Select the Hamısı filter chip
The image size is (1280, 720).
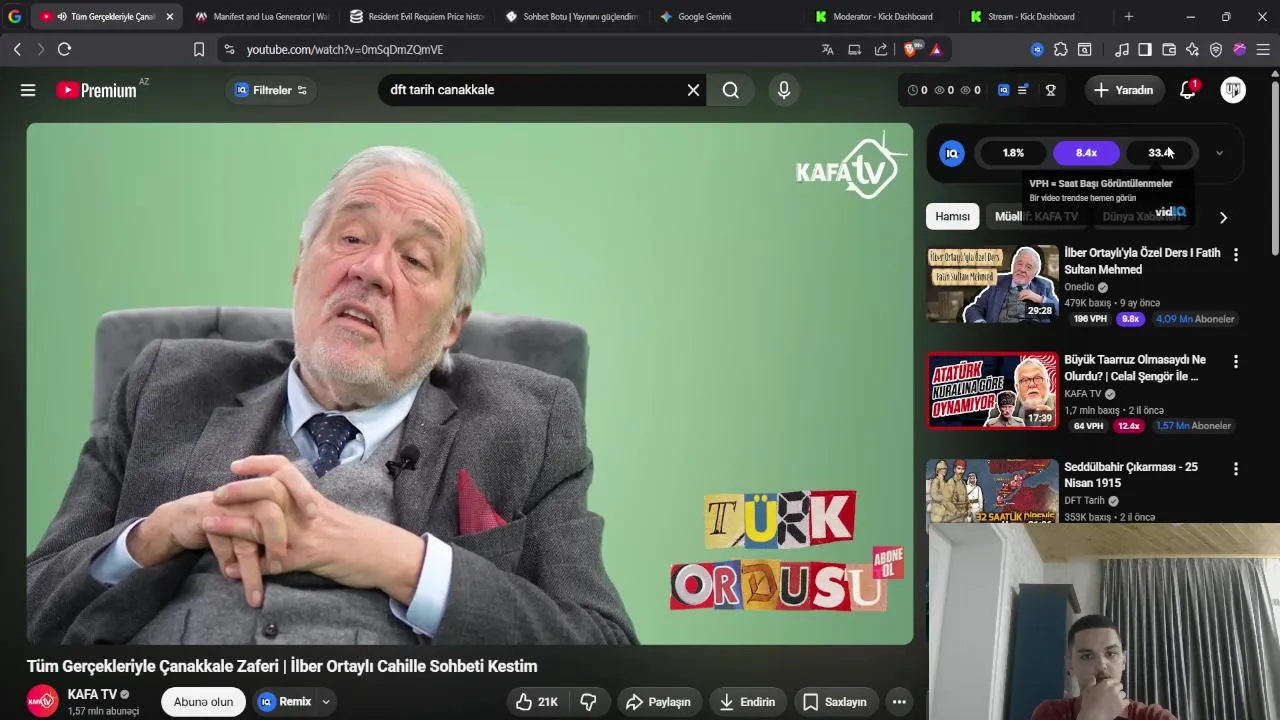(952, 216)
